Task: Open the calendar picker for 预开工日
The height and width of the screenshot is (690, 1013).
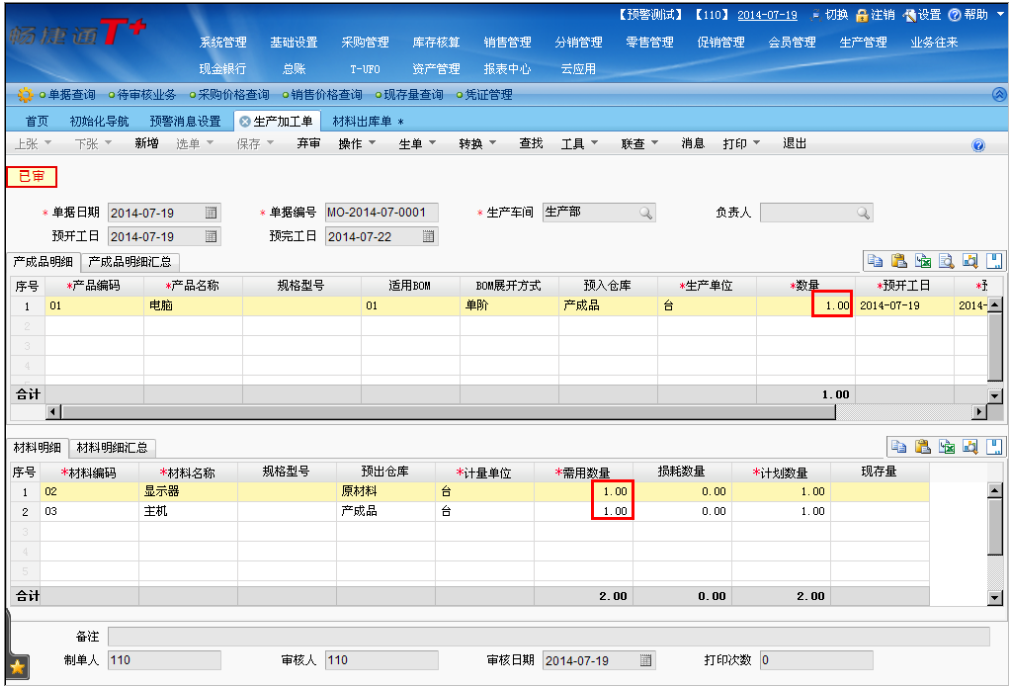Action: pos(211,236)
